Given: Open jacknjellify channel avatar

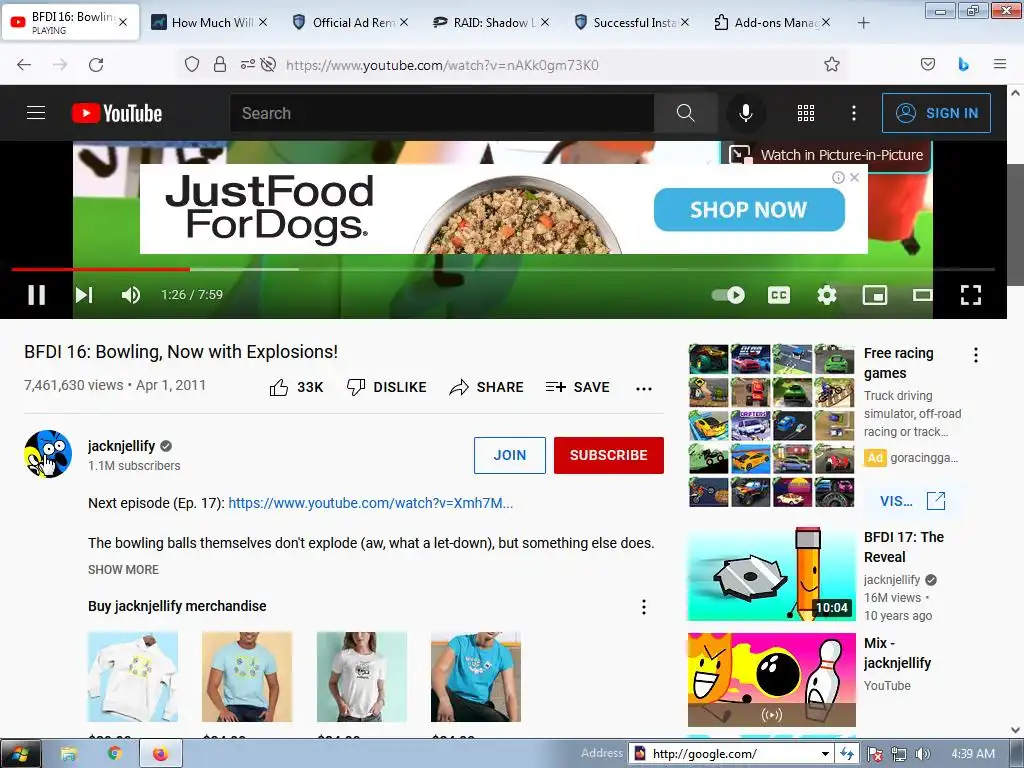Looking at the screenshot, I should 48,455.
